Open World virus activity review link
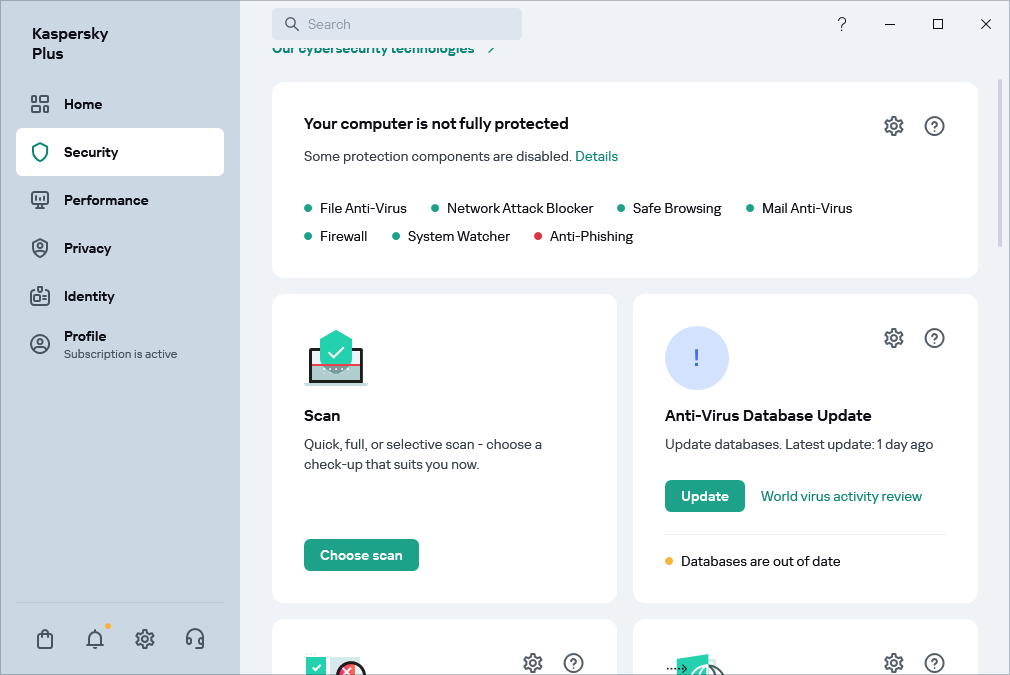The width and height of the screenshot is (1010, 675). click(x=841, y=496)
